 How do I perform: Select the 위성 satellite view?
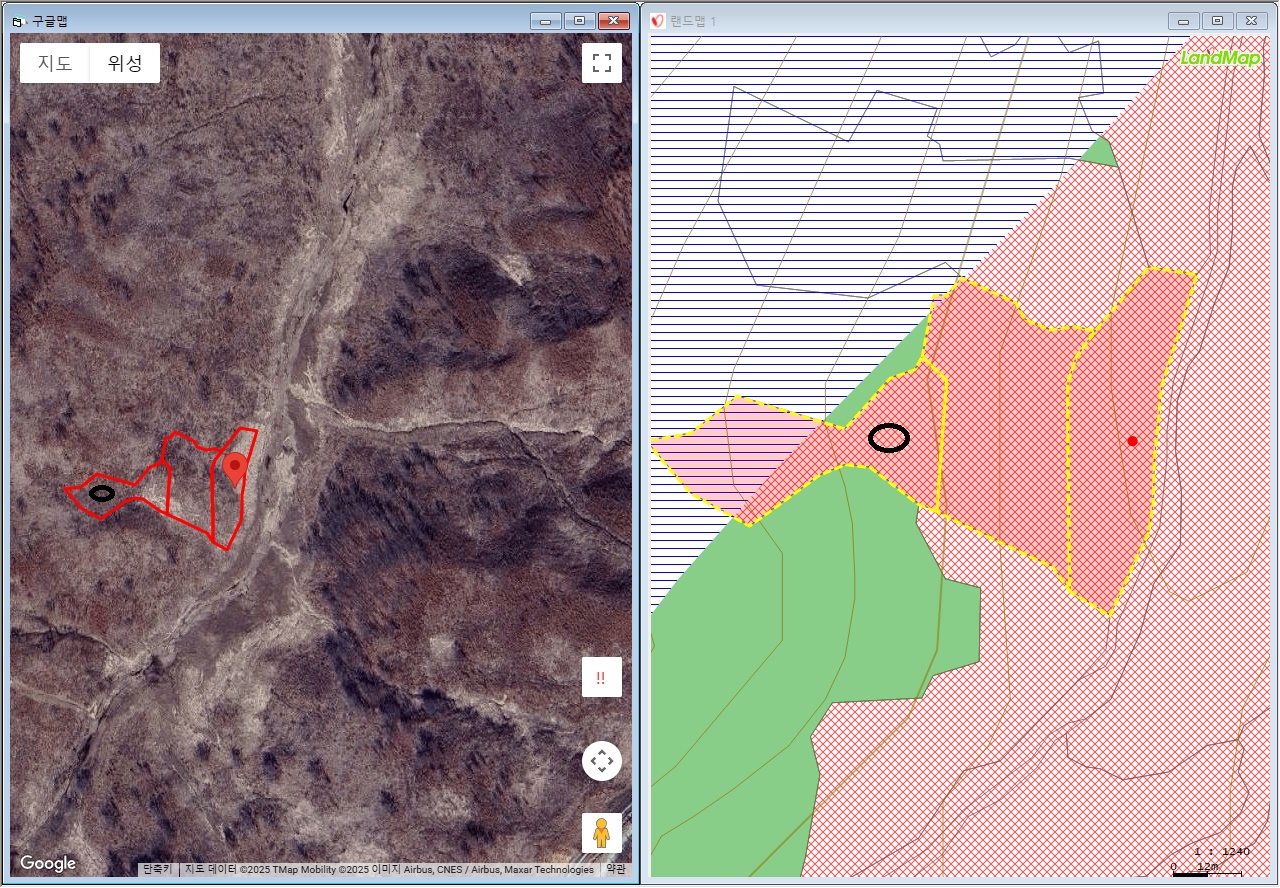(x=125, y=63)
